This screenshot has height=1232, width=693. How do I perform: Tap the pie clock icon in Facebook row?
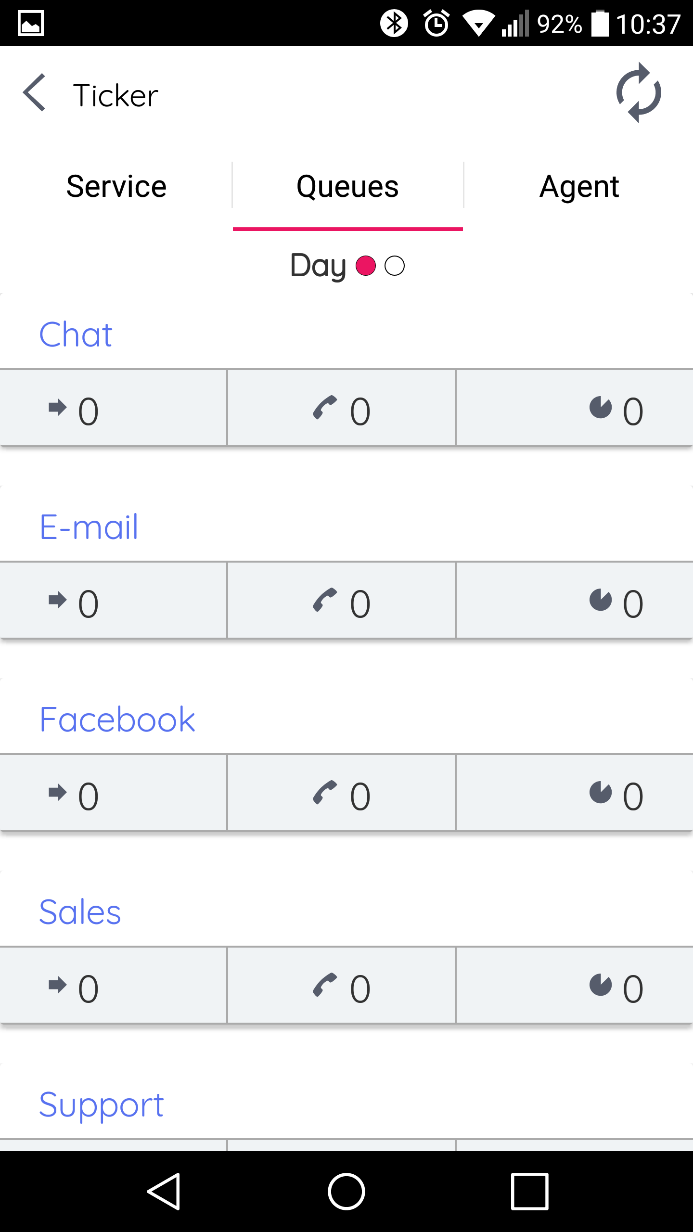click(600, 792)
